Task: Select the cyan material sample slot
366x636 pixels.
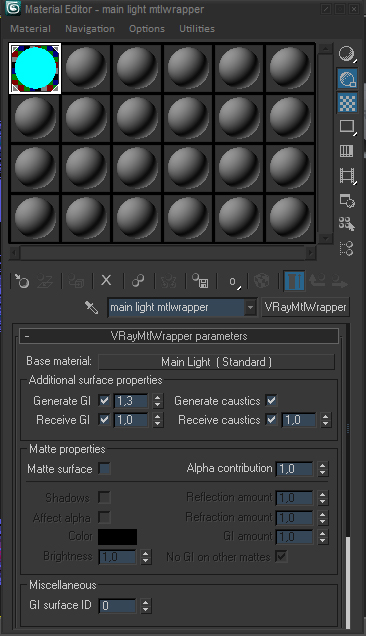Action: 35,68
